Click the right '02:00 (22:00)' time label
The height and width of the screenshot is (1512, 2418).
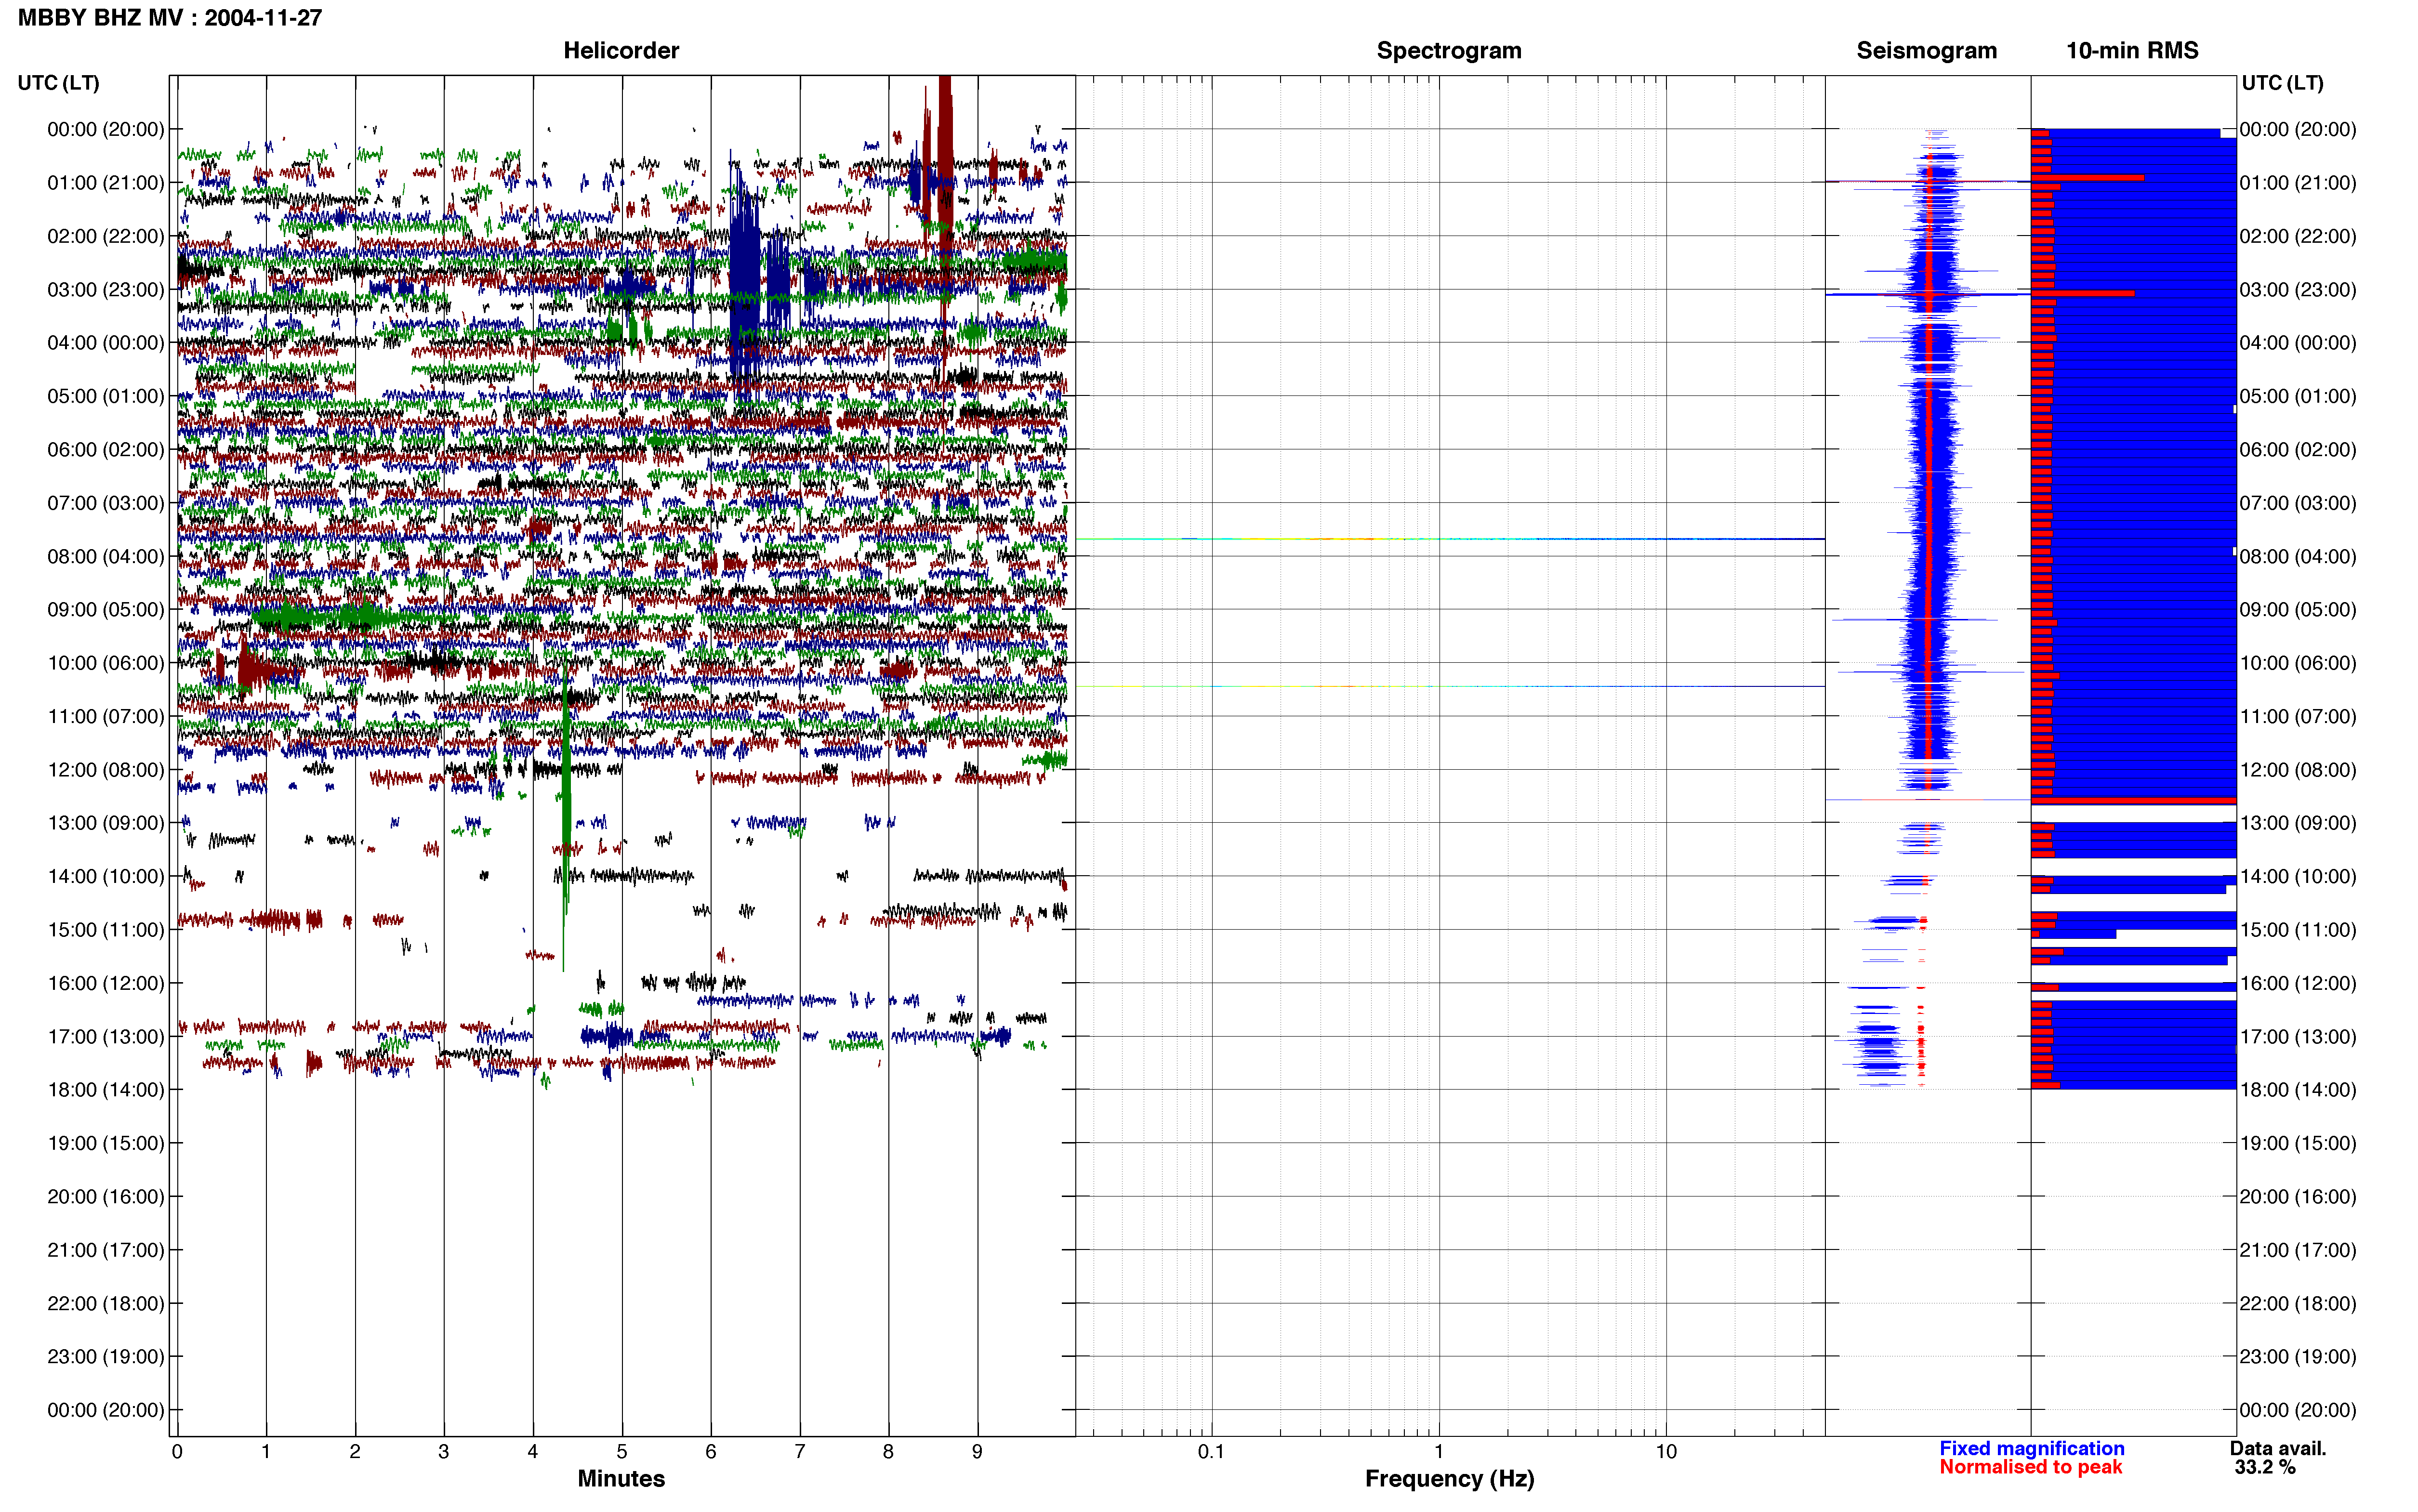(x=2298, y=237)
